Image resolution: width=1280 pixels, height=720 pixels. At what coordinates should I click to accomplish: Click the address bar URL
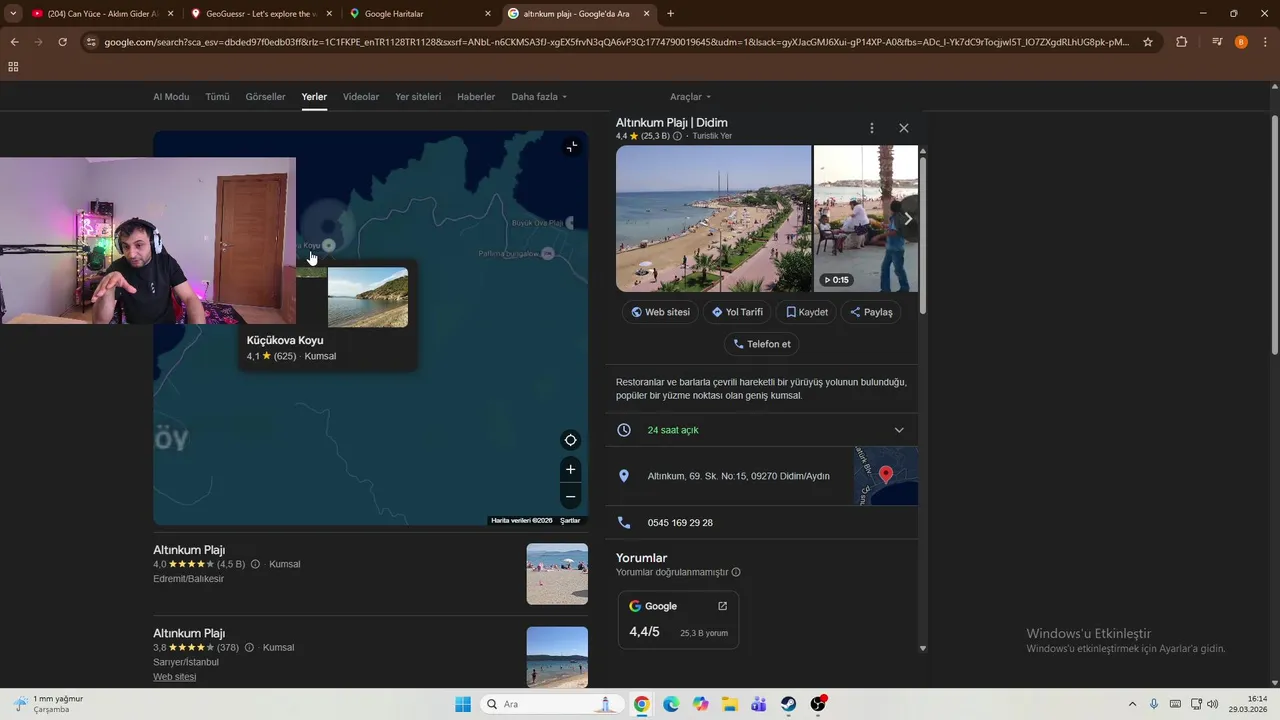point(617,42)
